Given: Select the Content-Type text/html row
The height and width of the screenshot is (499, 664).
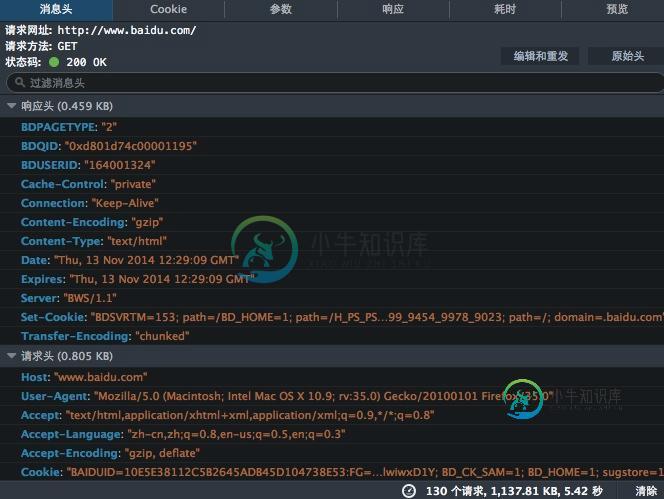Looking at the screenshot, I should point(332,241).
